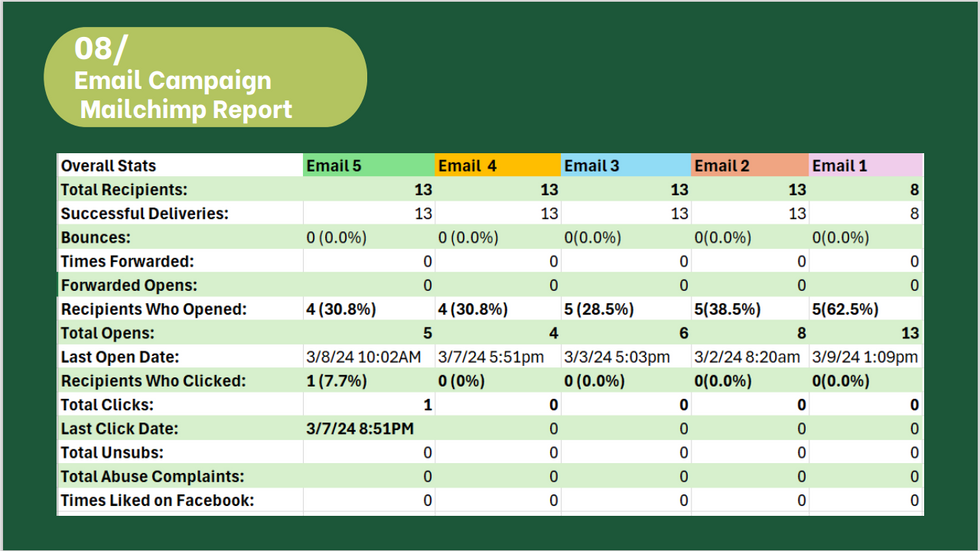Click the 'Total Clicks:' row label
980x551 pixels.
[107, 405]
